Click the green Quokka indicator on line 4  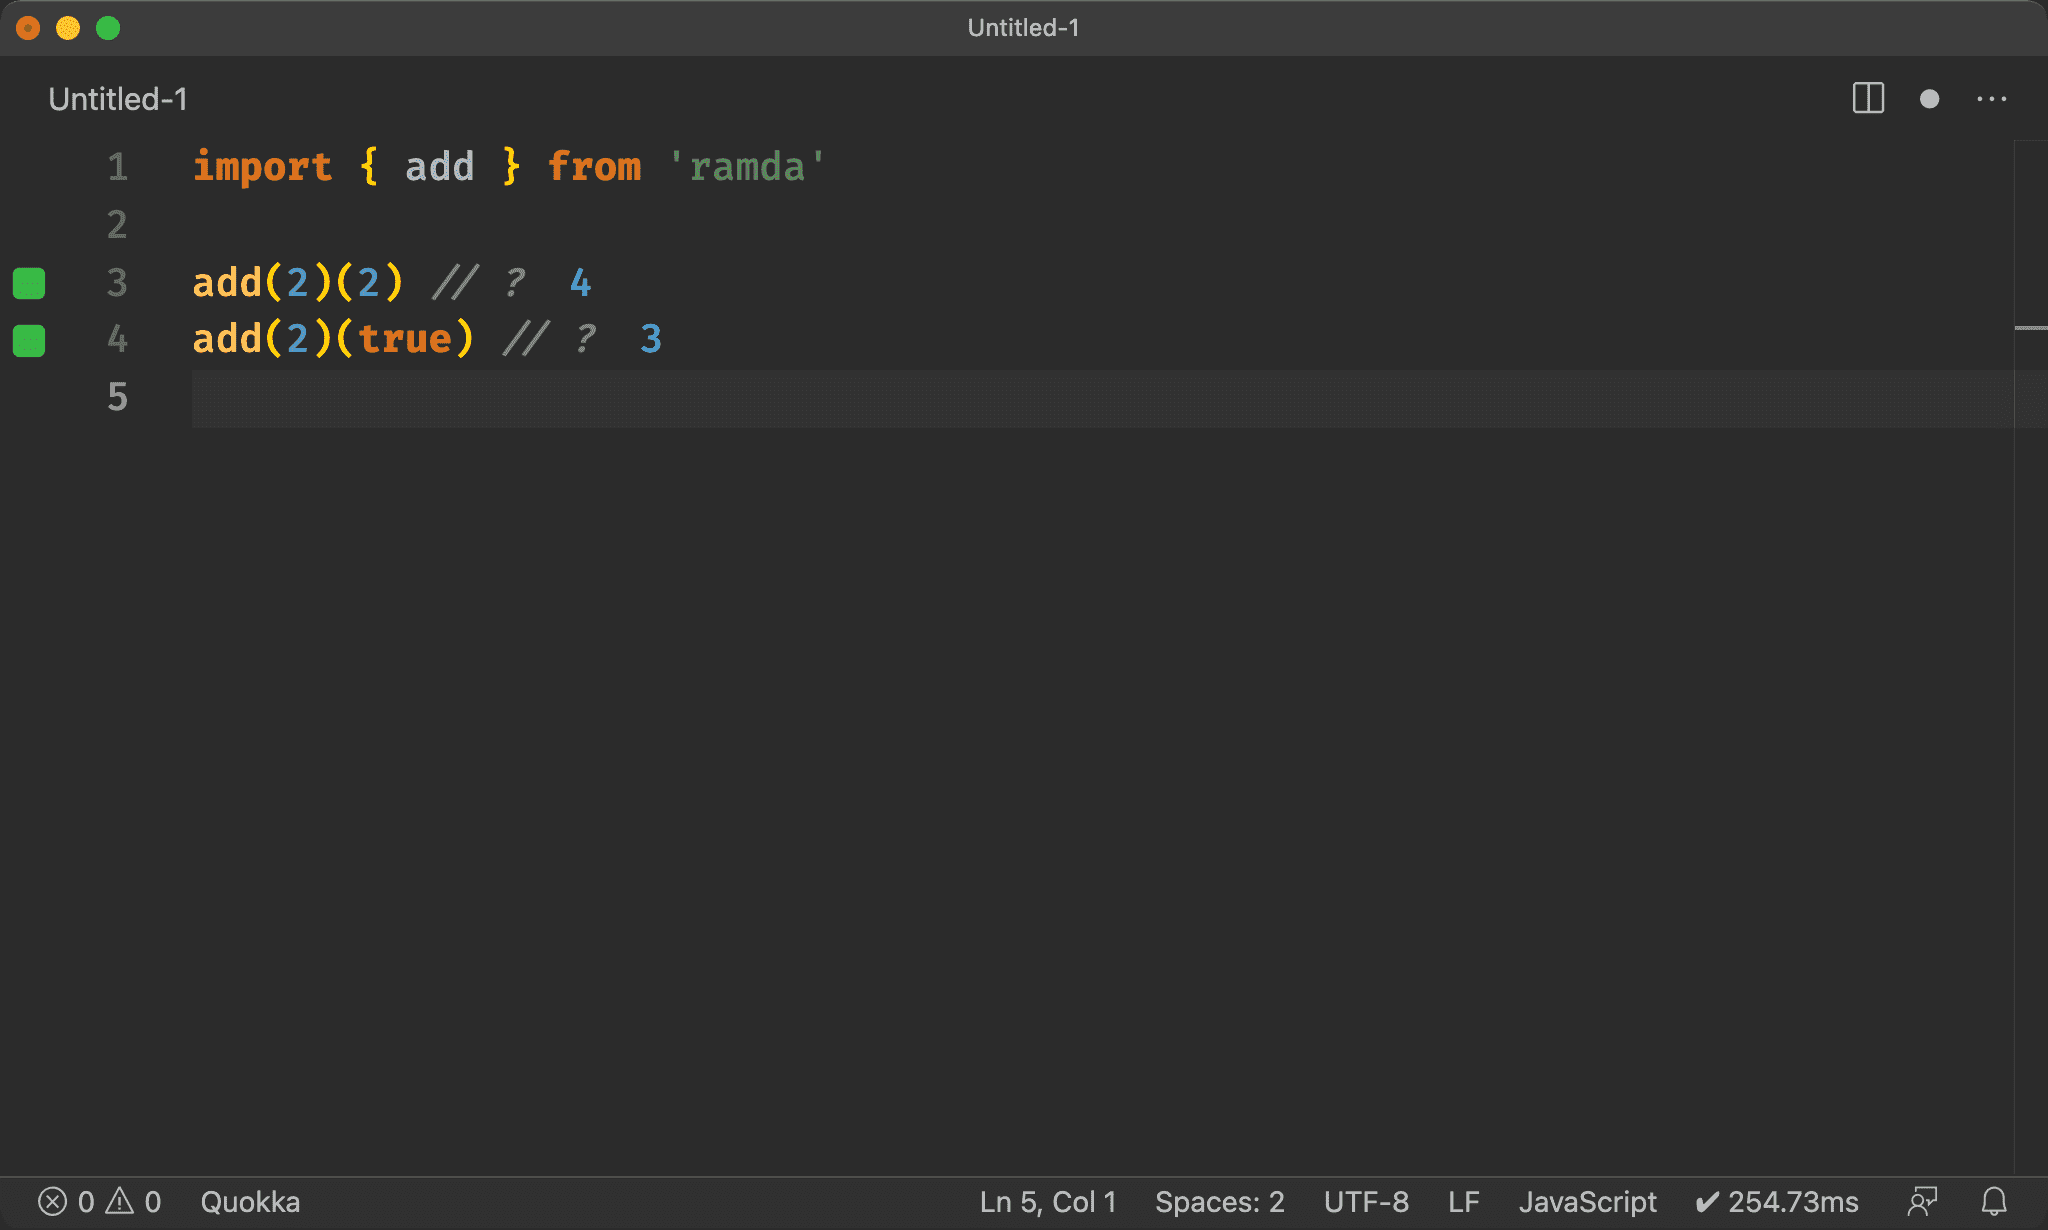pyautogui.click(x=29, y=340)
